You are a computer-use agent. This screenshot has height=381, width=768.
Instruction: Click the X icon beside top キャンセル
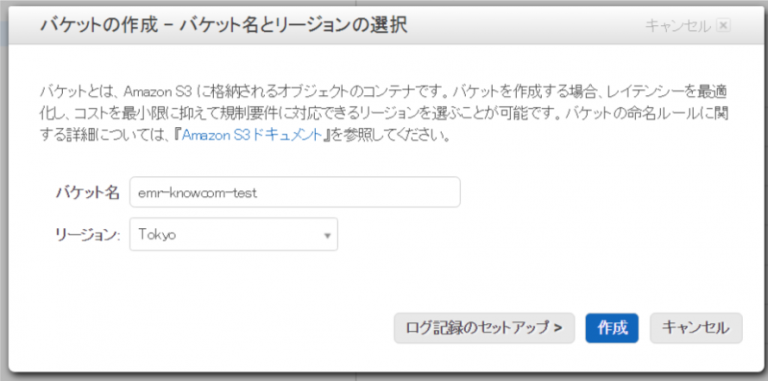(x=723, y=26)
